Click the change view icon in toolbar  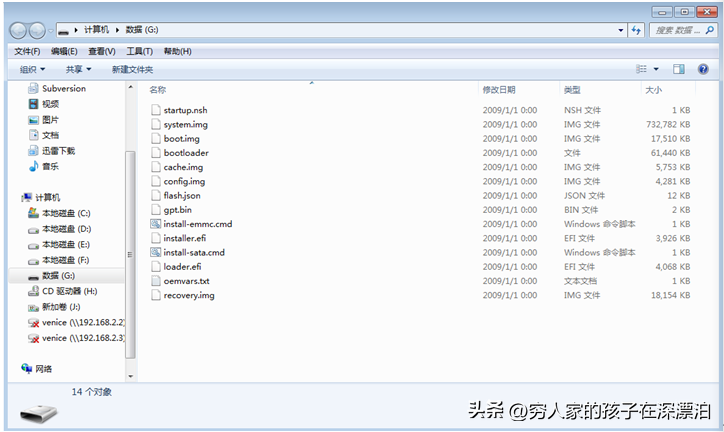(641, 69)
